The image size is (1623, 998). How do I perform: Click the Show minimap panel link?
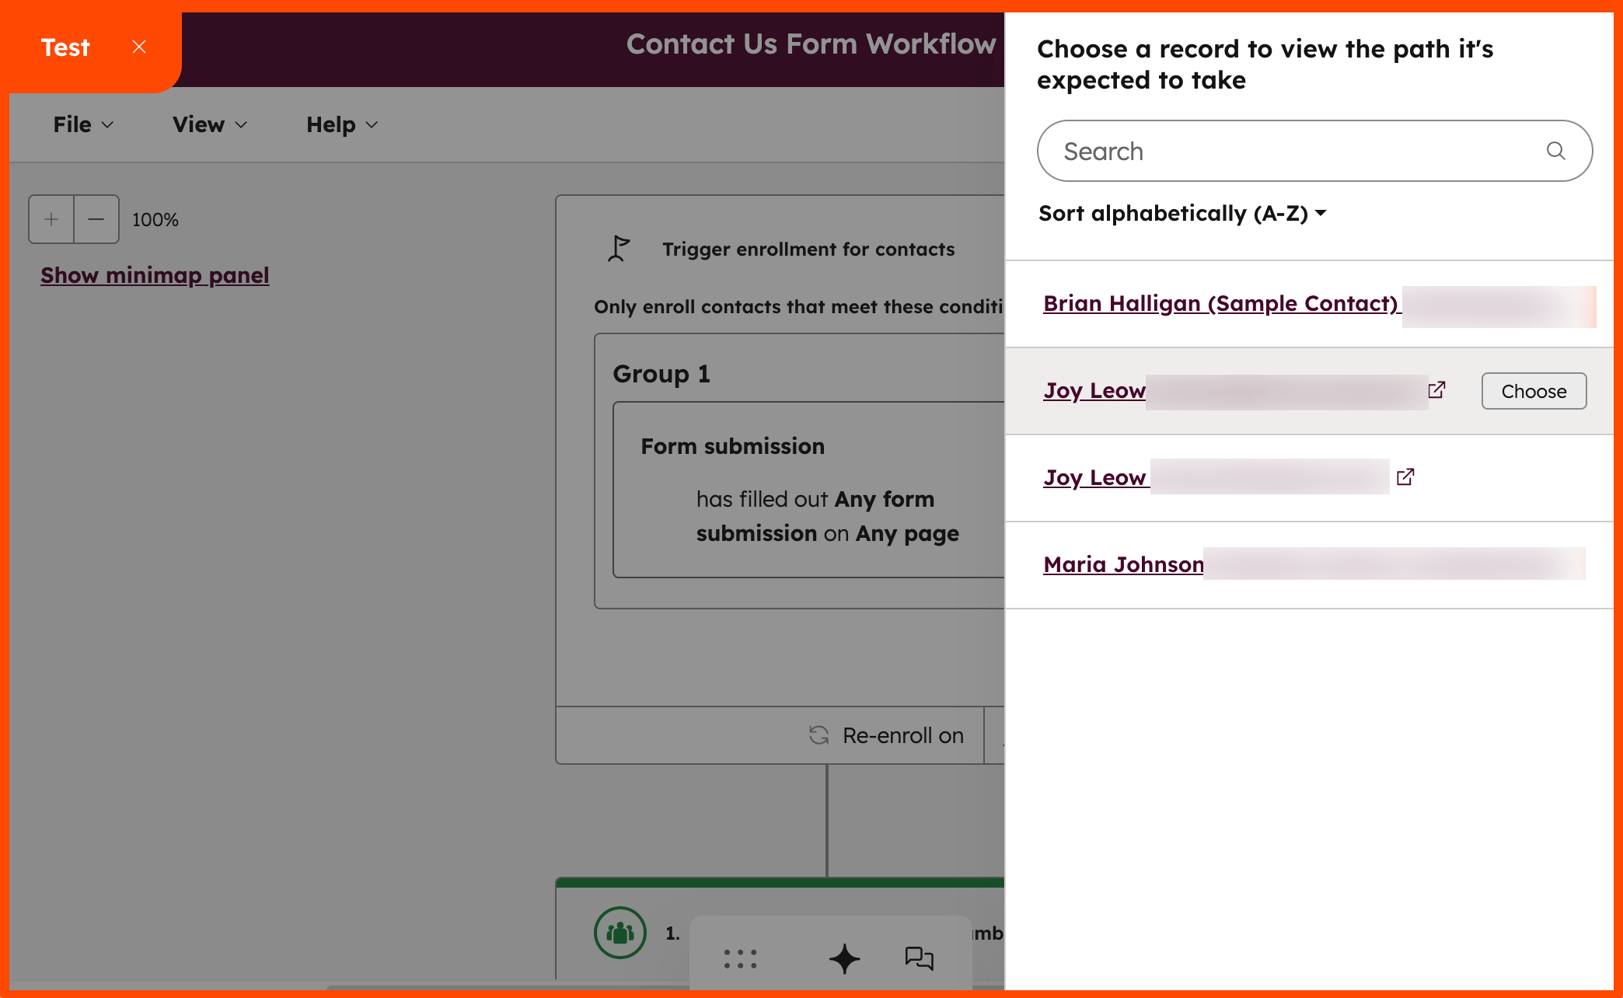155,275
